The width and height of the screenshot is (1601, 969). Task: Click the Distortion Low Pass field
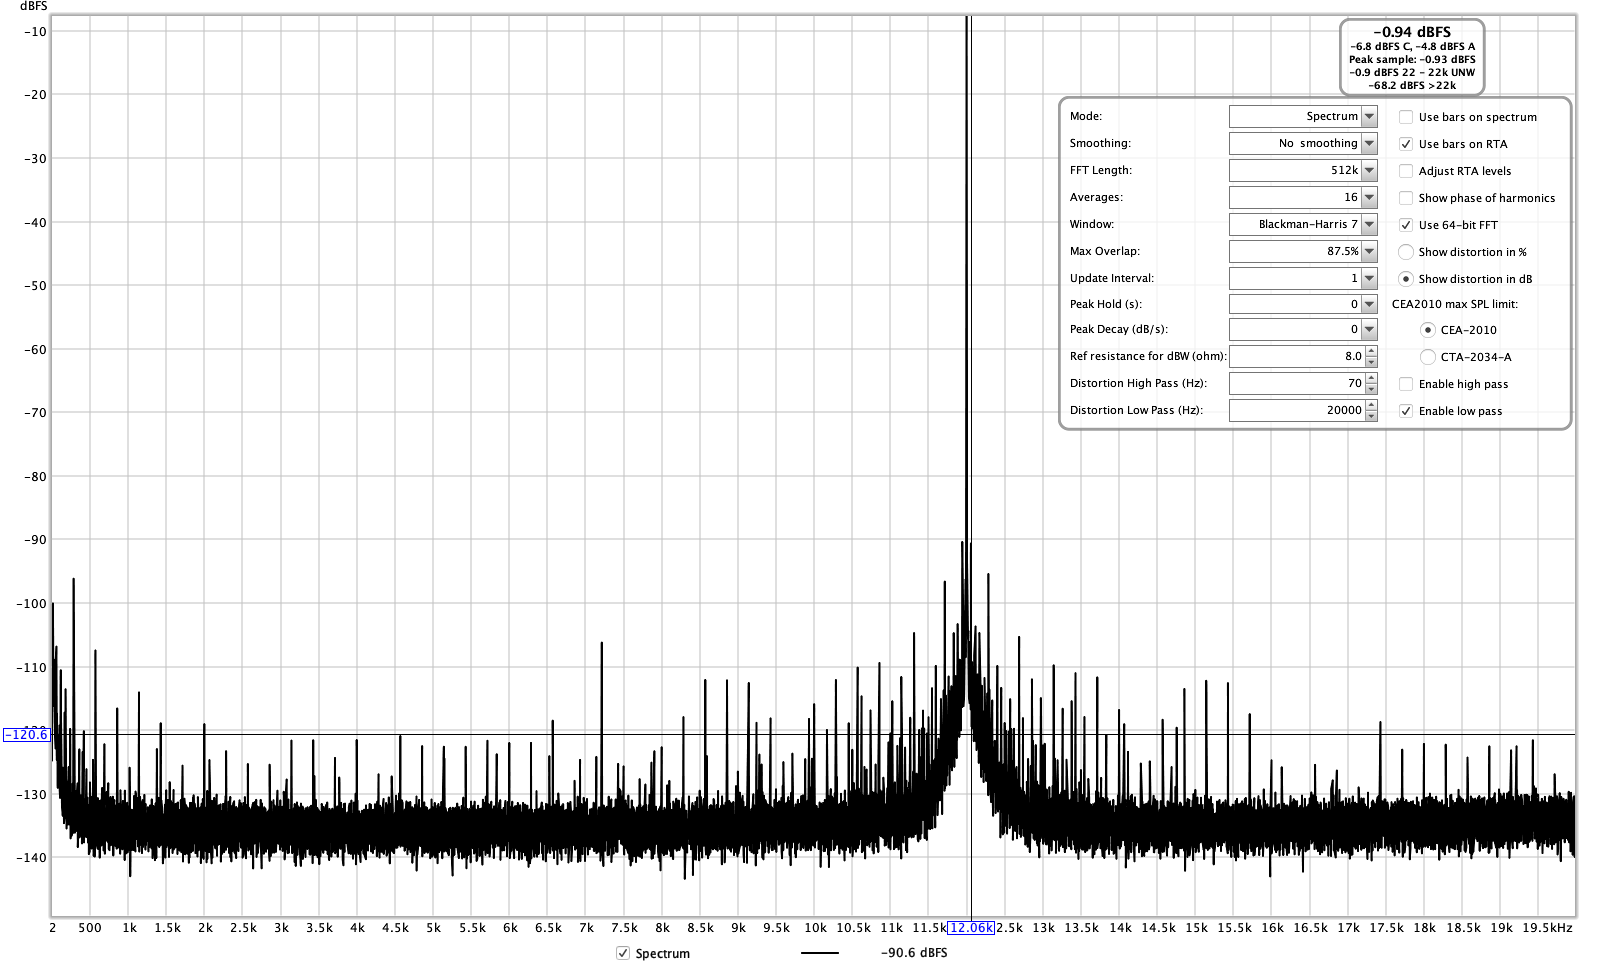click(1296, 411)
